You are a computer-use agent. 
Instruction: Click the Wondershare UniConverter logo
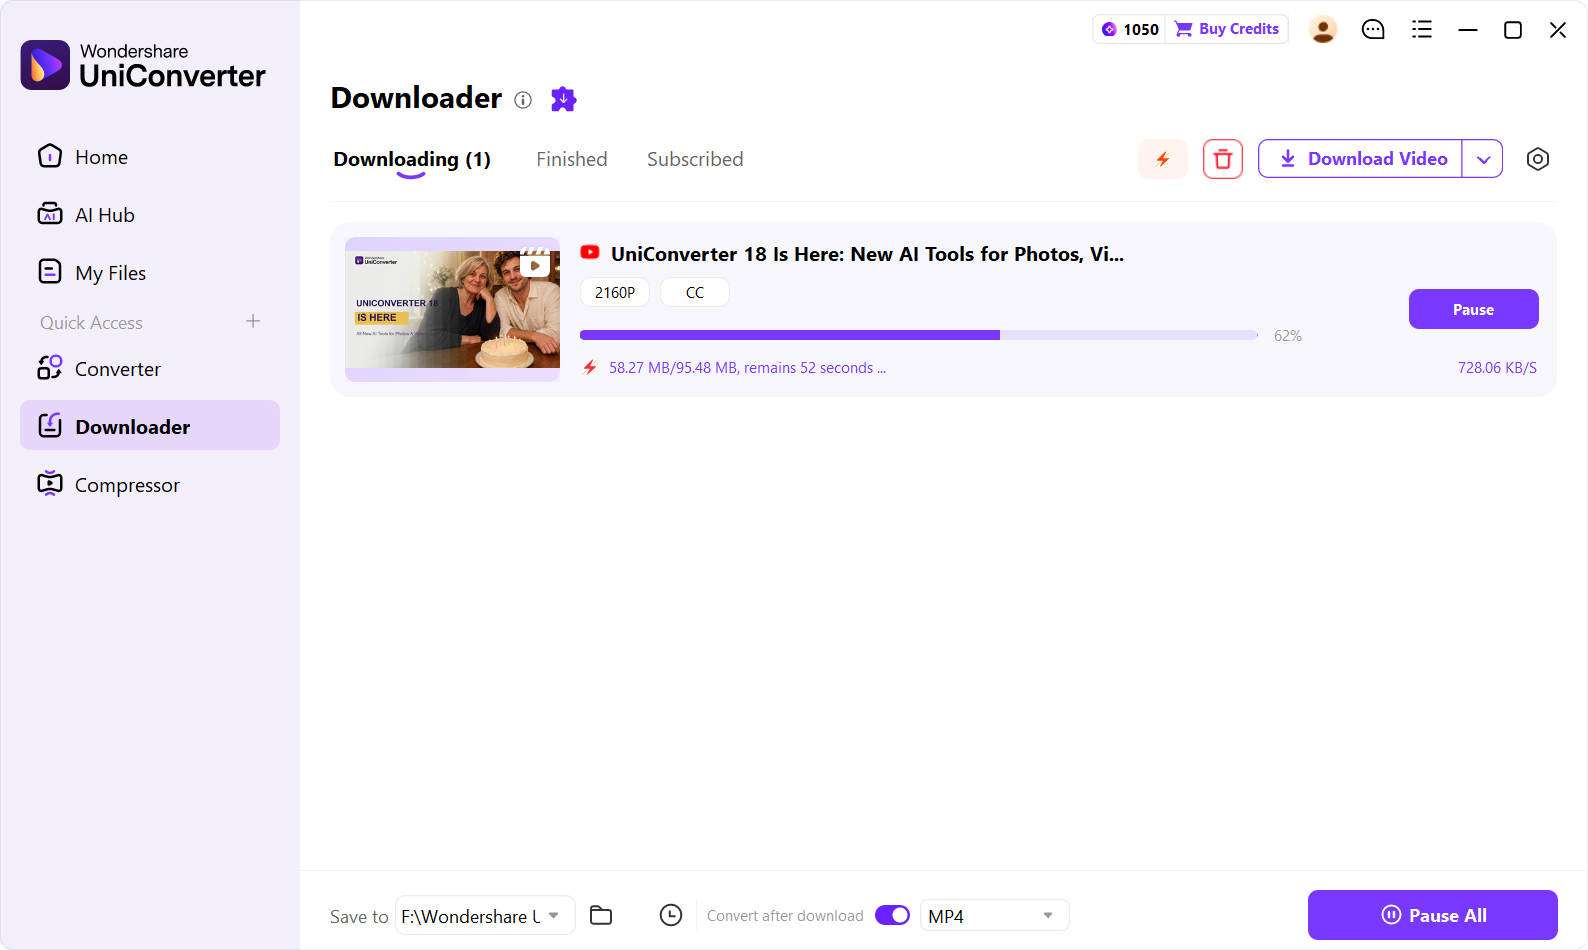[143, 65]
